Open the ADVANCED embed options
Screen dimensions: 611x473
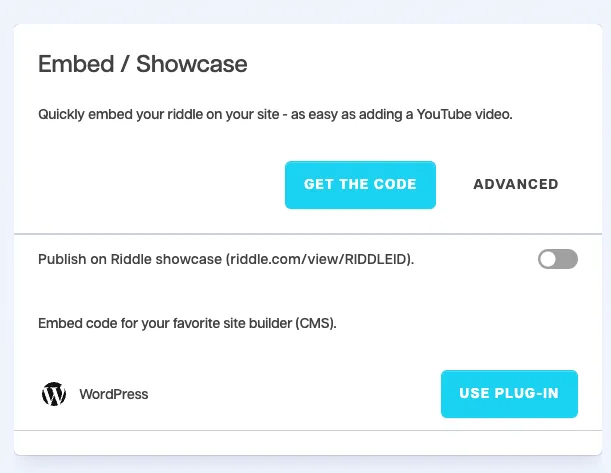515,184
